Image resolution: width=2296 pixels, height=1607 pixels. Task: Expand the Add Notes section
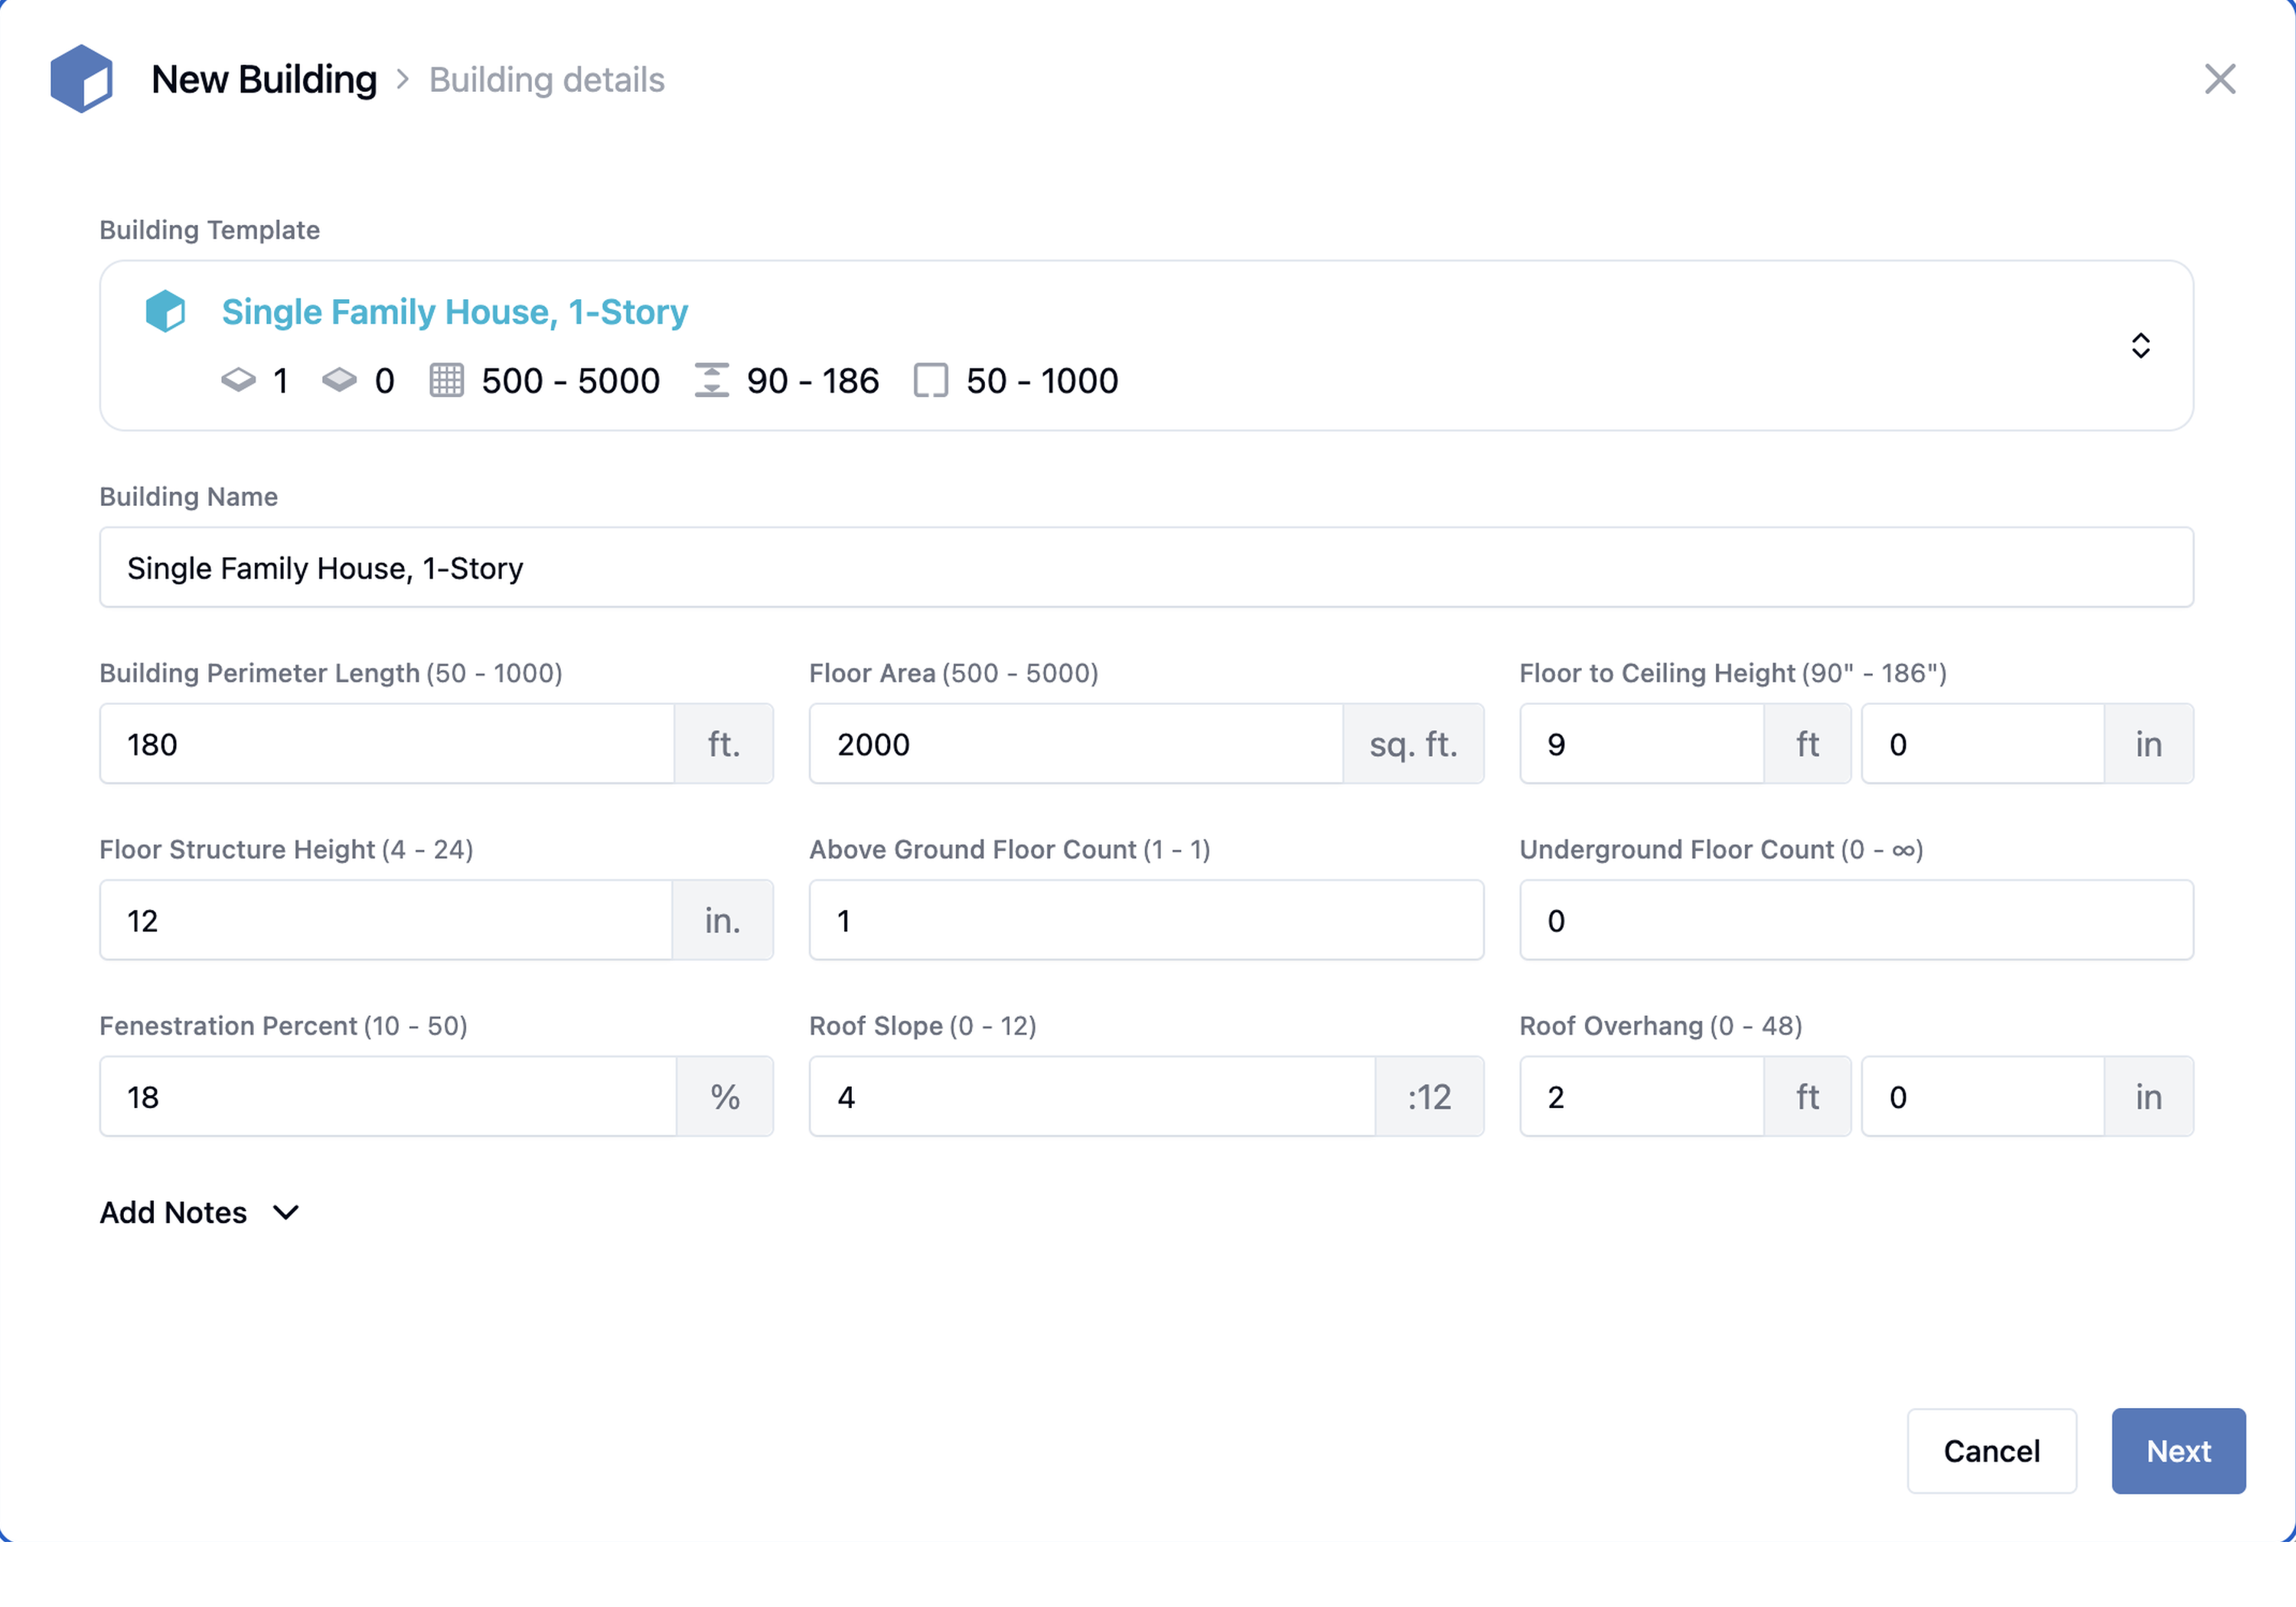pos(200,1212)
